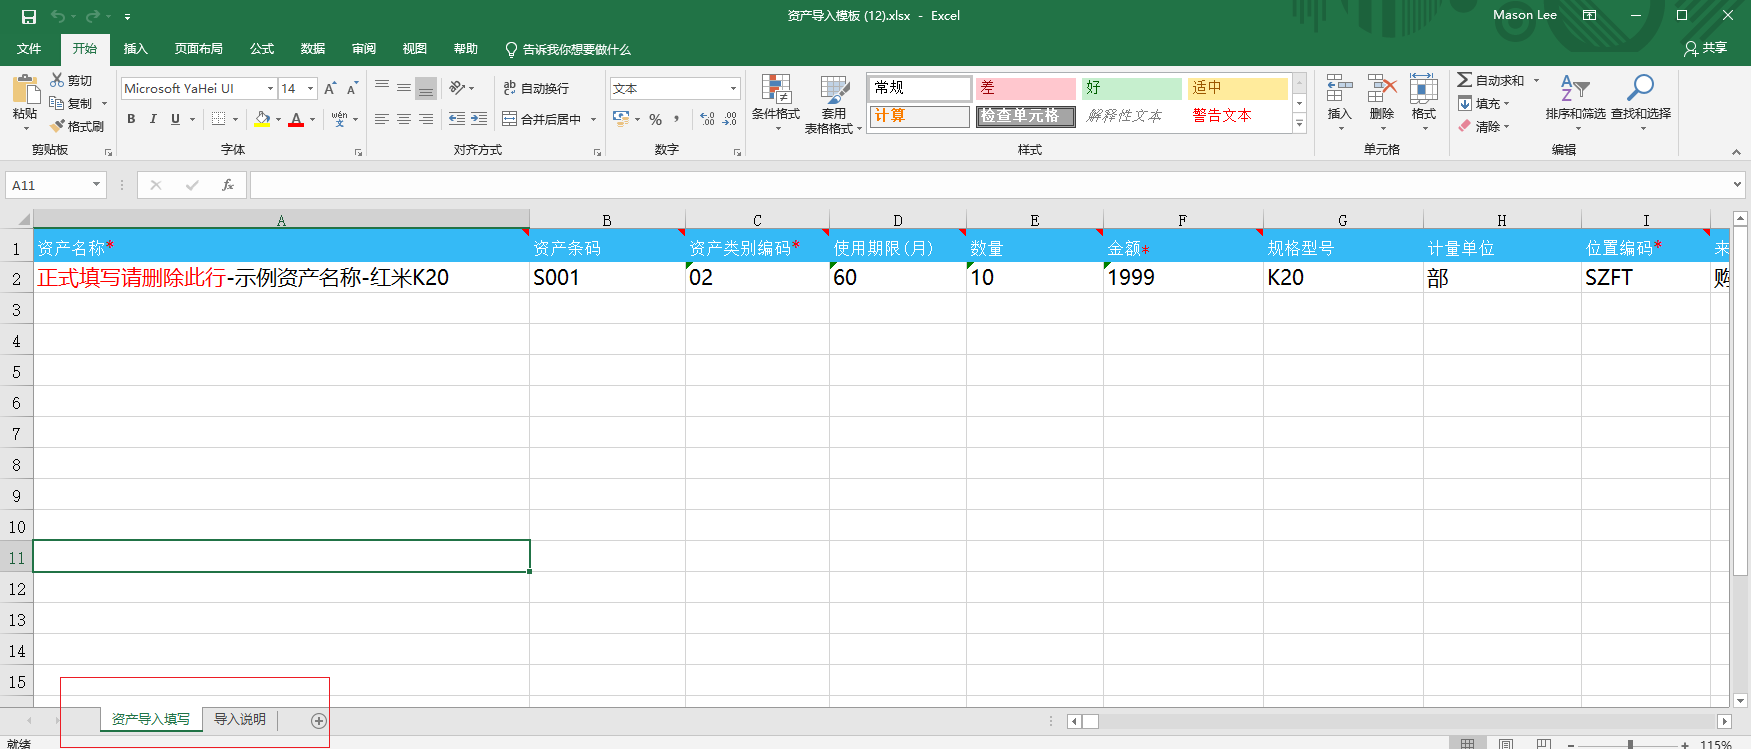Click the Undo arrow in quick access toolbar
1751x749 pixels.
coord(58,16)
